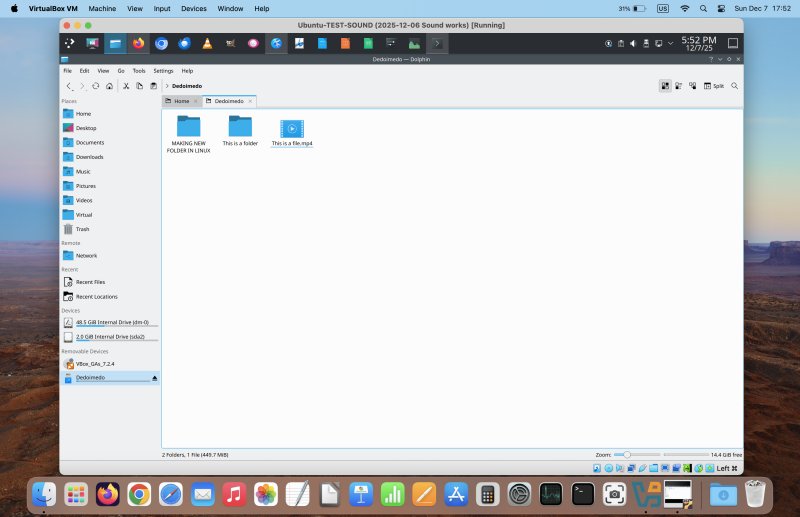Switch to the Home tab
The height and width of the screenshot is (517, 800).
pyautogui.click(x=181, y=101)
